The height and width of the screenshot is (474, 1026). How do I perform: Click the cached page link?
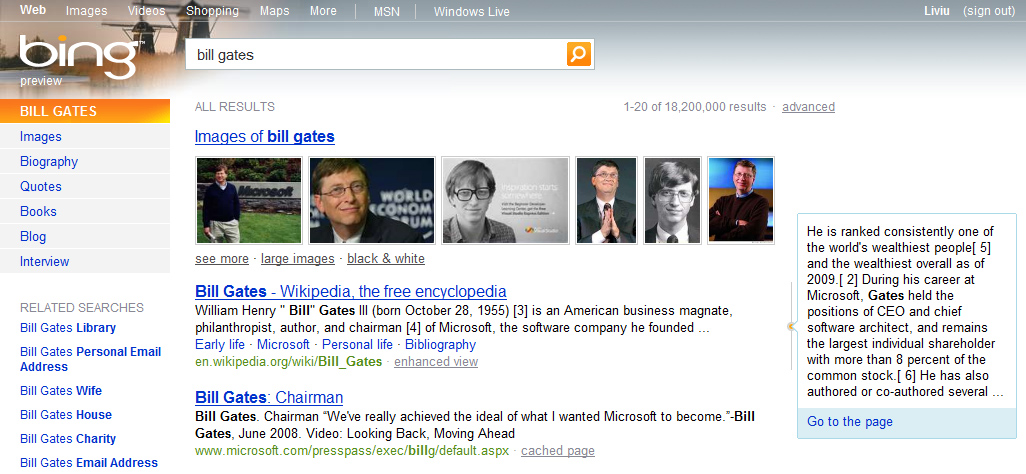[x=558, y=450]
